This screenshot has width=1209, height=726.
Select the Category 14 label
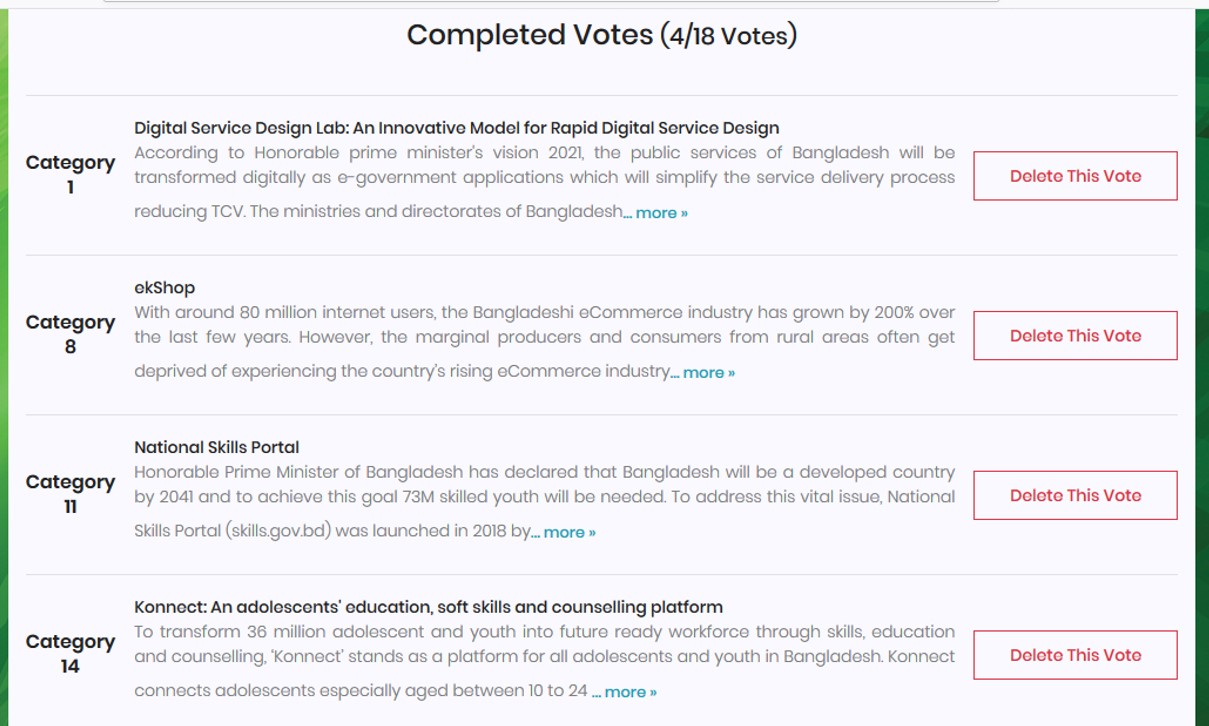70,653
